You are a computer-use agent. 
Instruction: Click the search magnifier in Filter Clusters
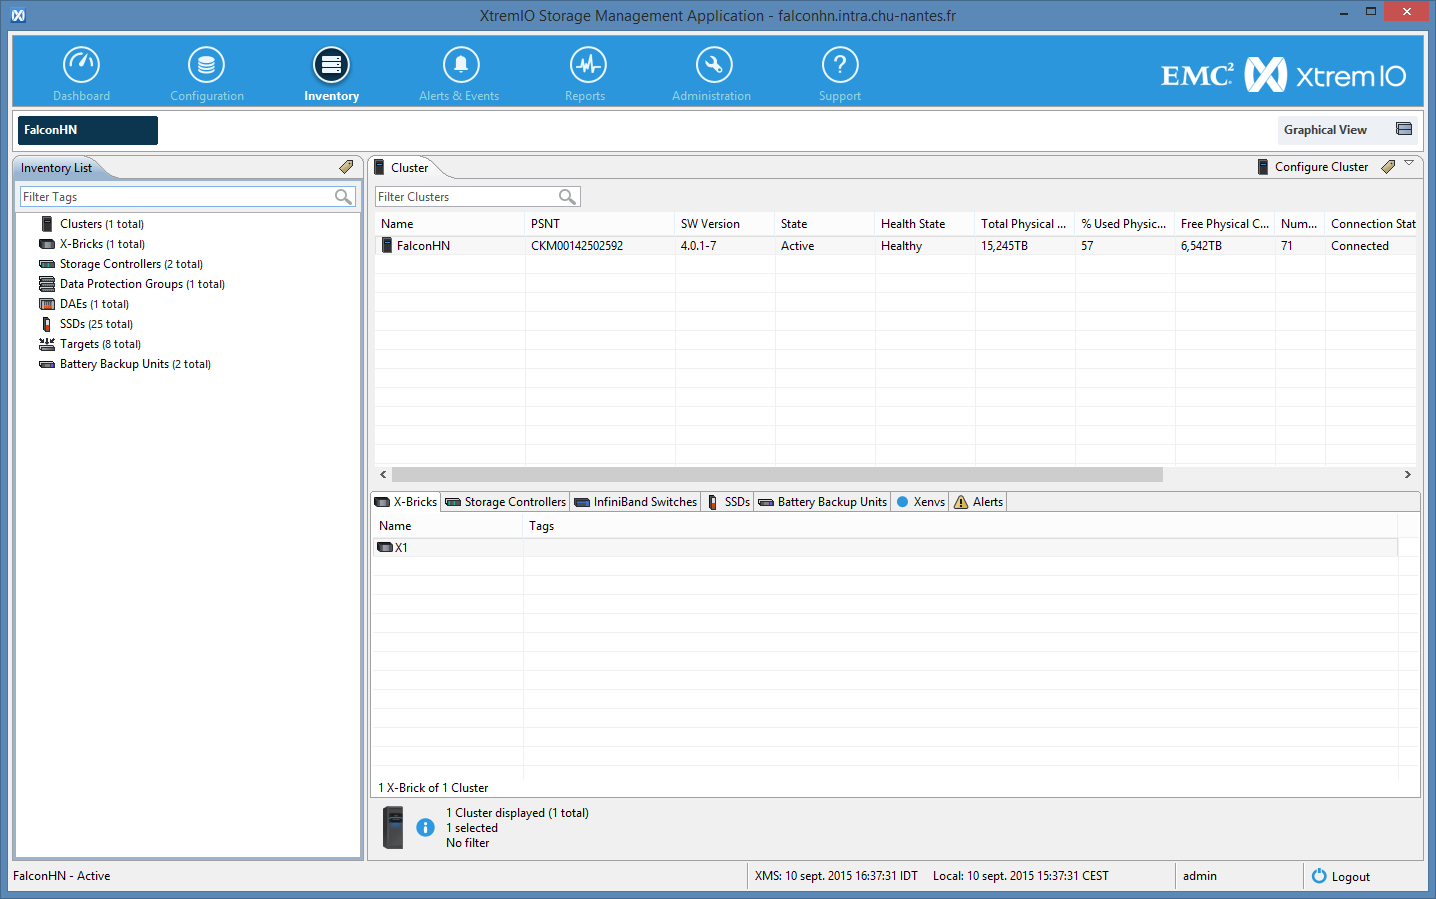tap(567, 197)
